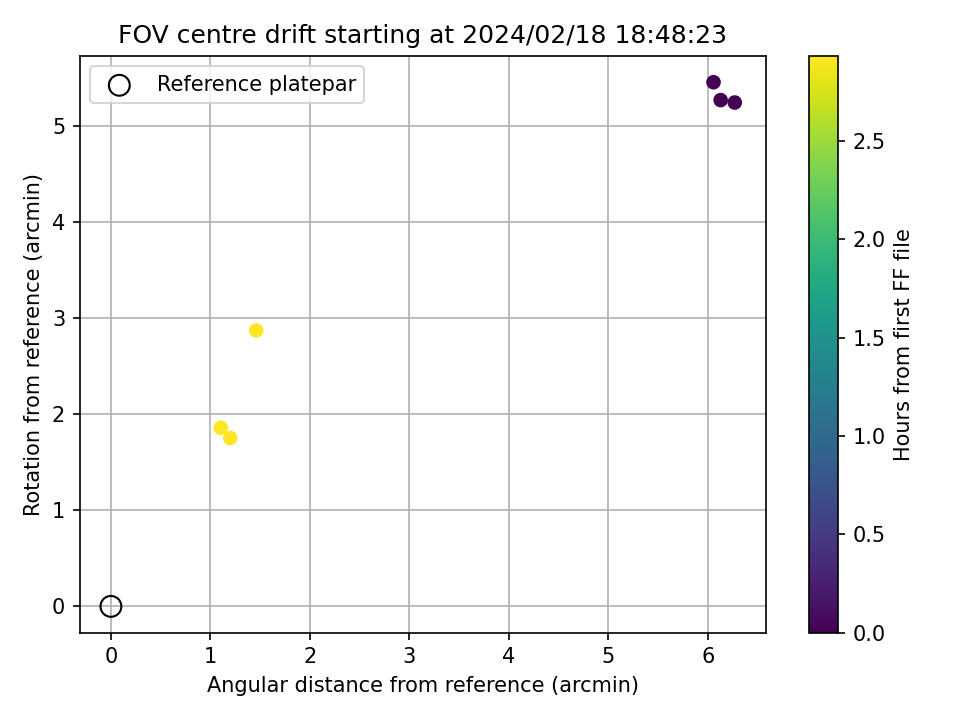Click the colorbar tick label 2.5
960x720 pixels.
coord(869,141)
